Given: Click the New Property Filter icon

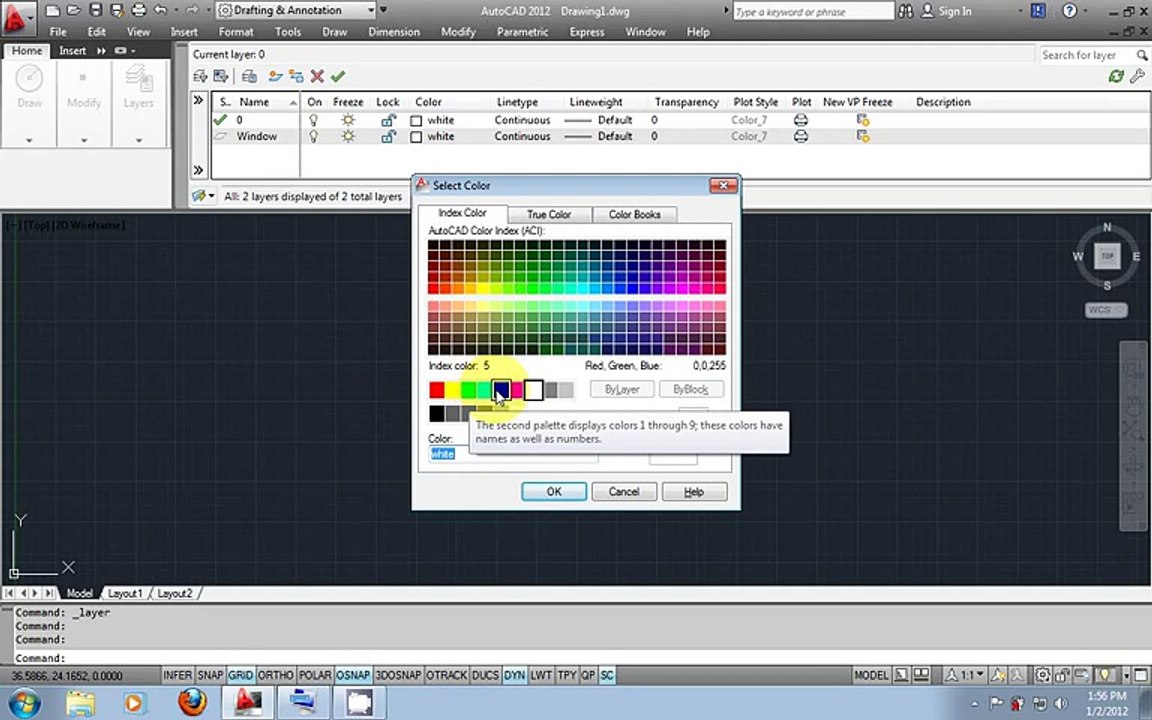Looking at the screenshot, I should 200,76.
